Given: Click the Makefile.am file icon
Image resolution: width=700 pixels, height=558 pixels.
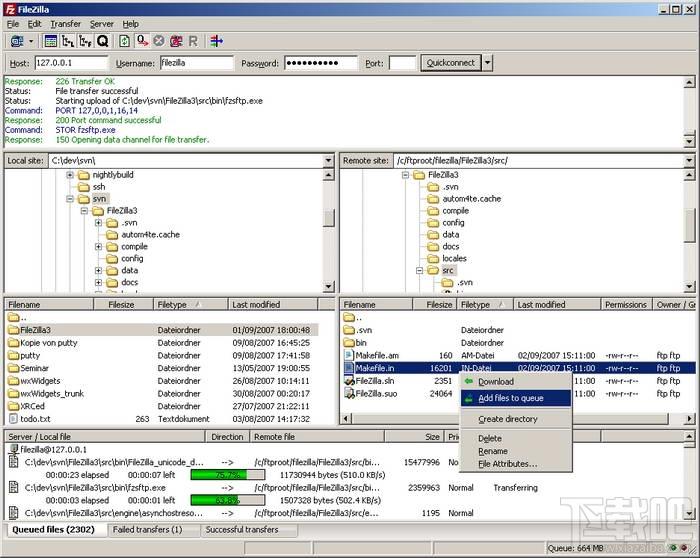Looking at the screenshot, I should tap(349, 355).
